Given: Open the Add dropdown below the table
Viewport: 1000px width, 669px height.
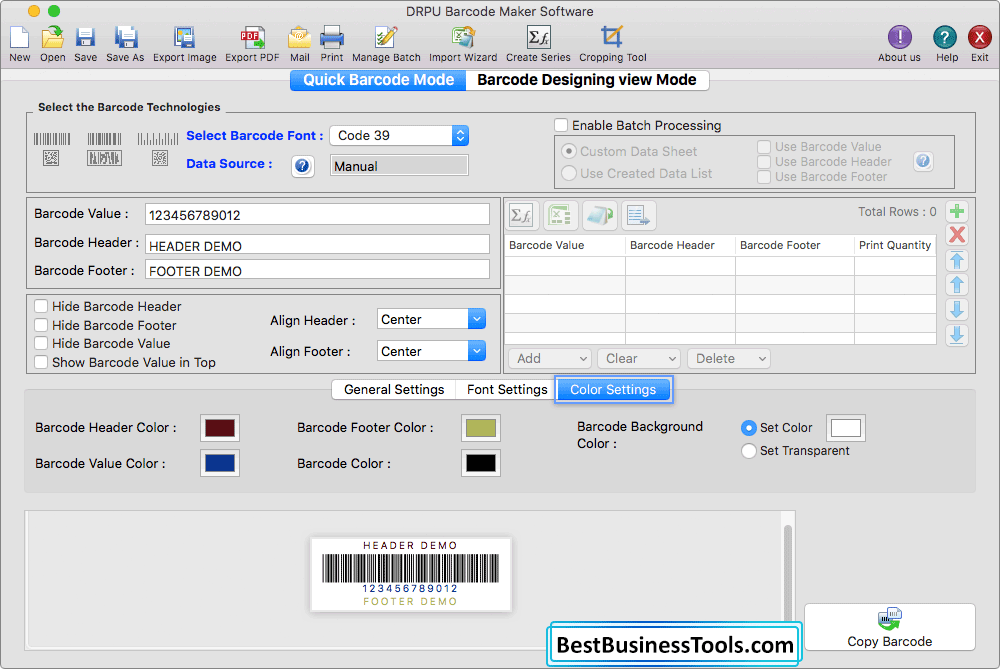Looking at the screenshot, I should 550,358.
